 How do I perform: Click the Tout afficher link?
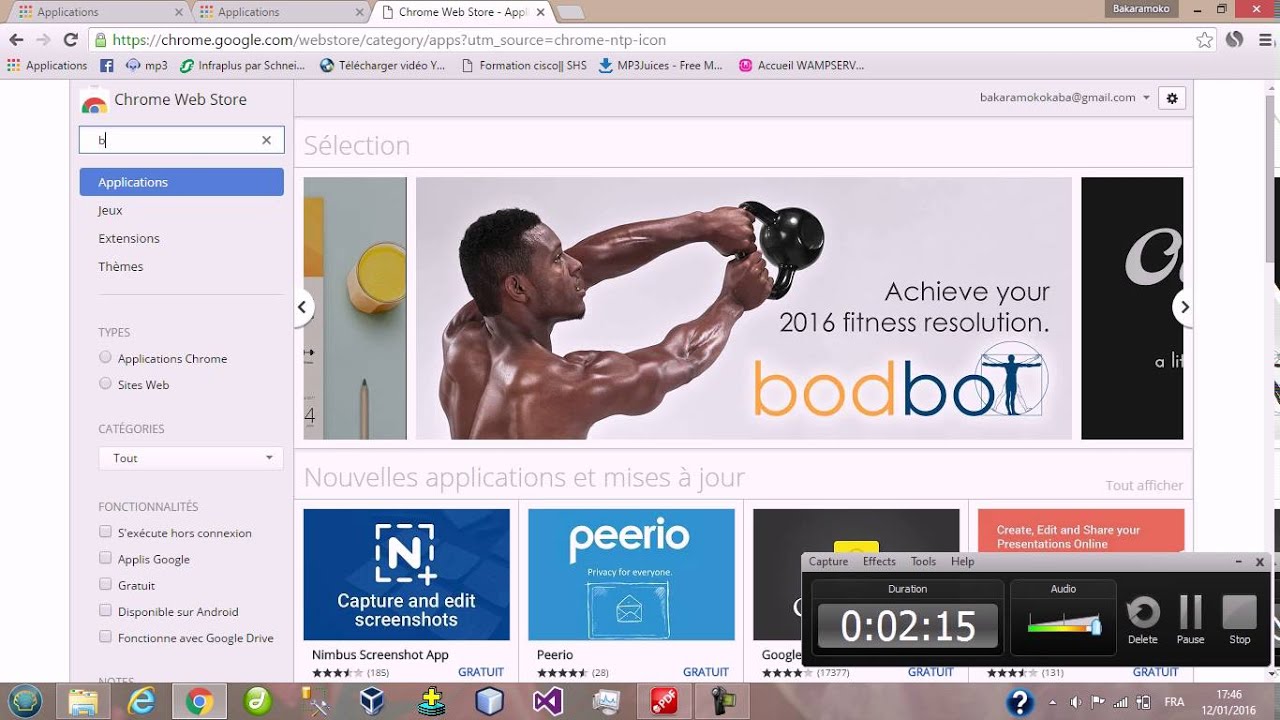[x=1144, y=485]
